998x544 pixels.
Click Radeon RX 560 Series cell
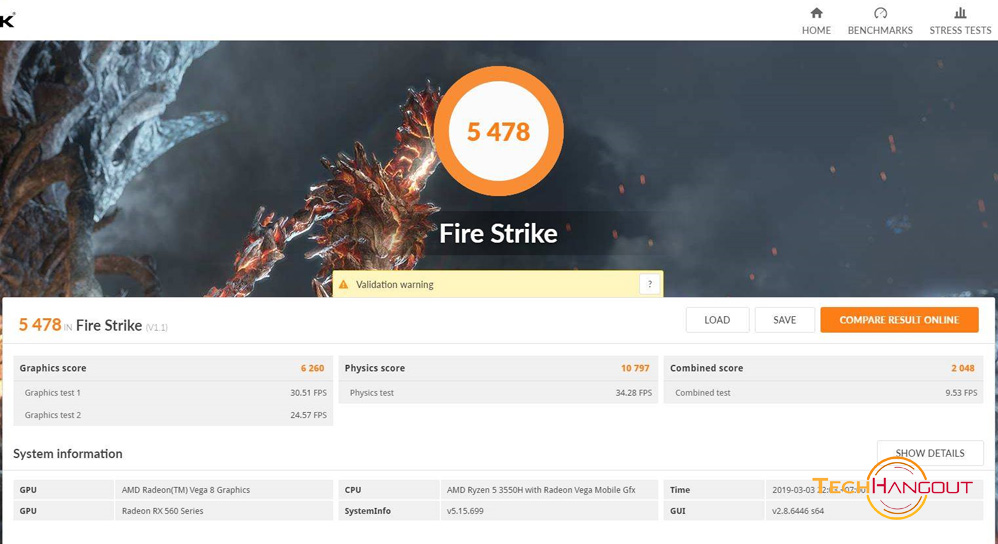(x=224, y=511)
